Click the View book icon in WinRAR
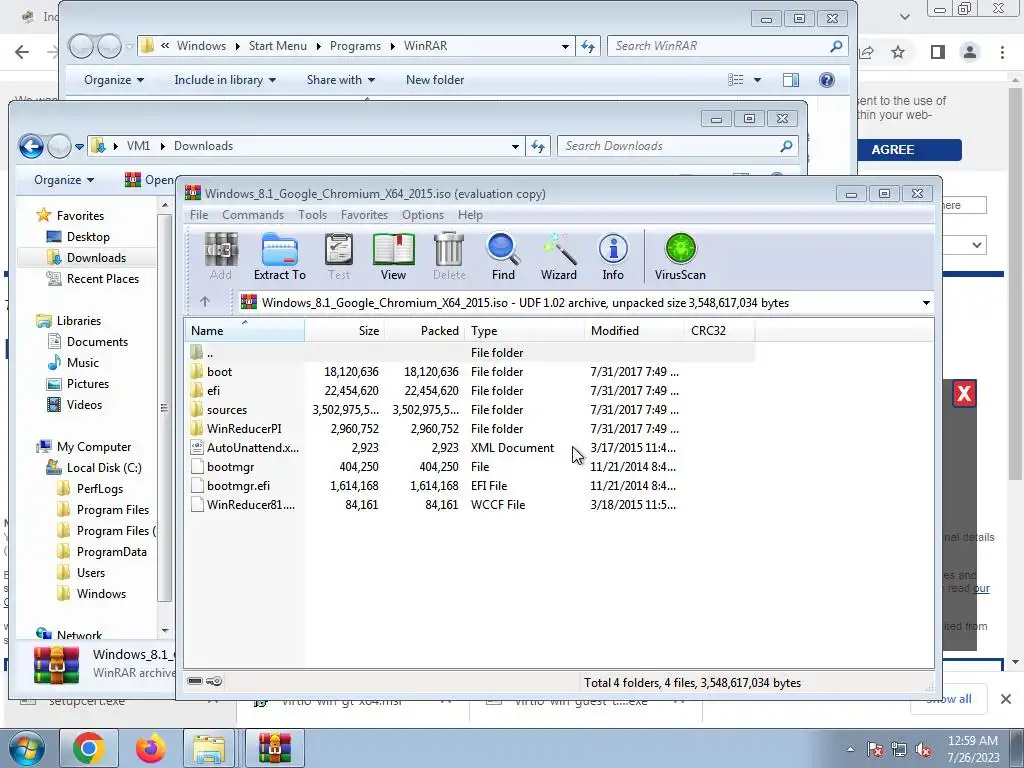The height and width of the screenshot is (768, 1024). coord(393,256)
